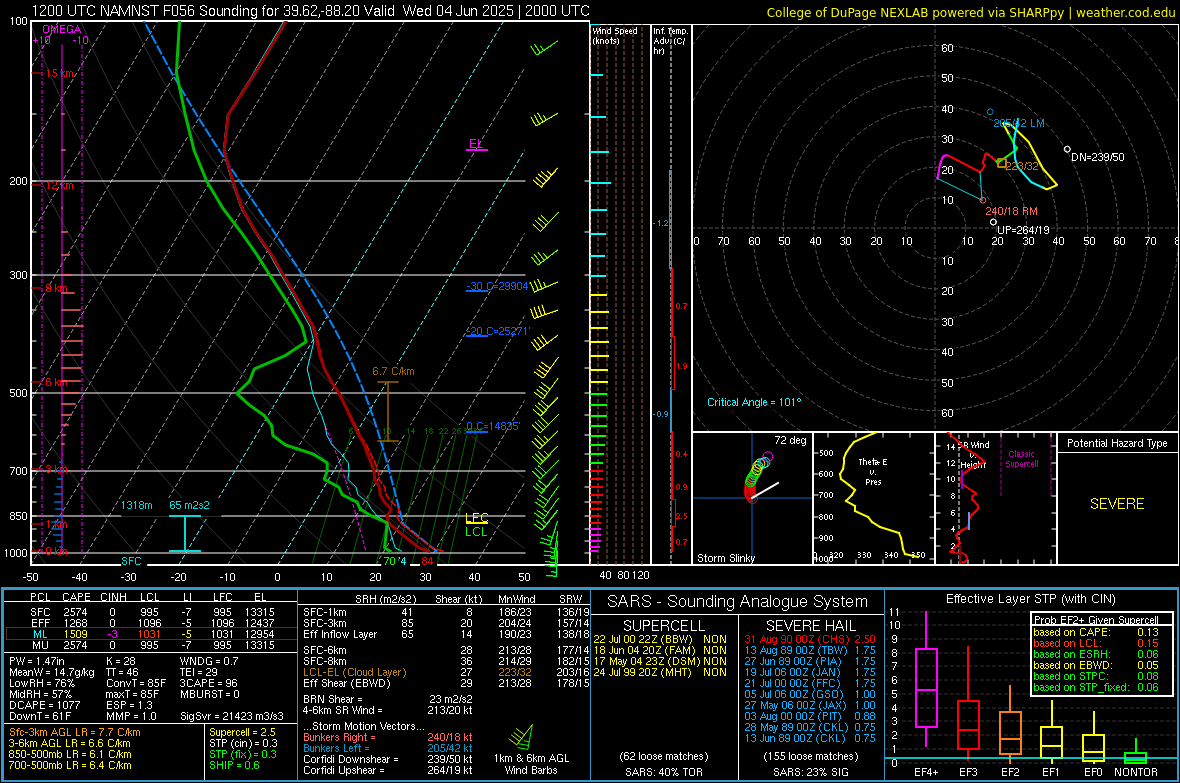Click the Bunkers Right = 240/18 kt row
1180x783 pixels.
pos(388,737)
